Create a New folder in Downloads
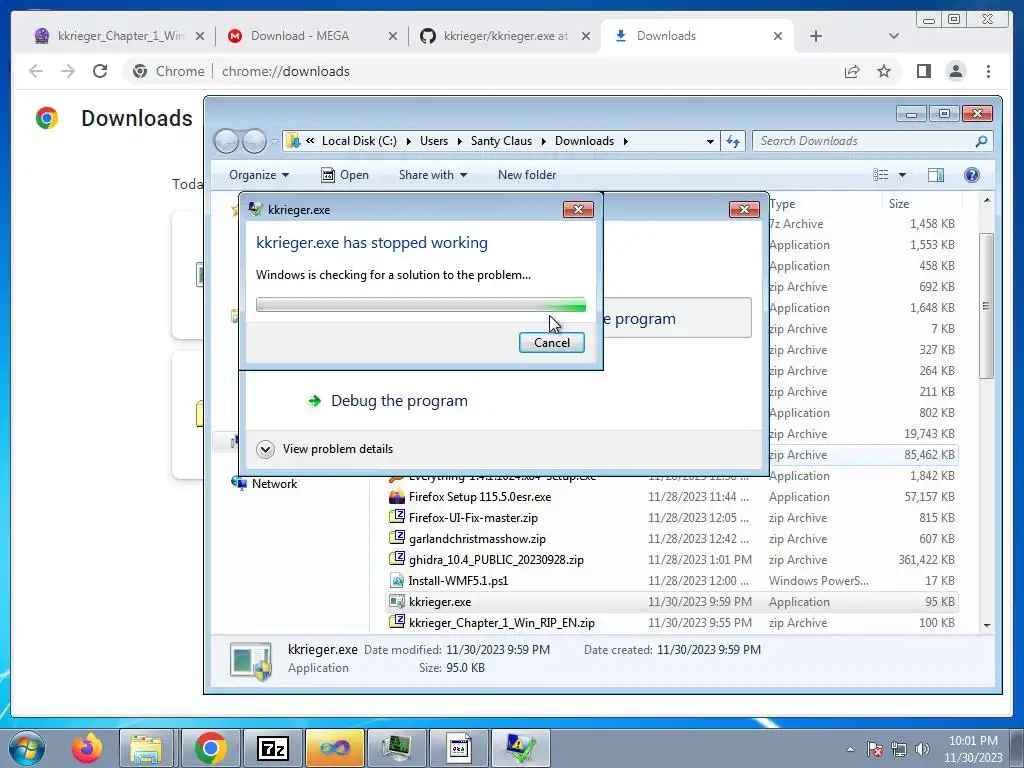 click(527, 175)
